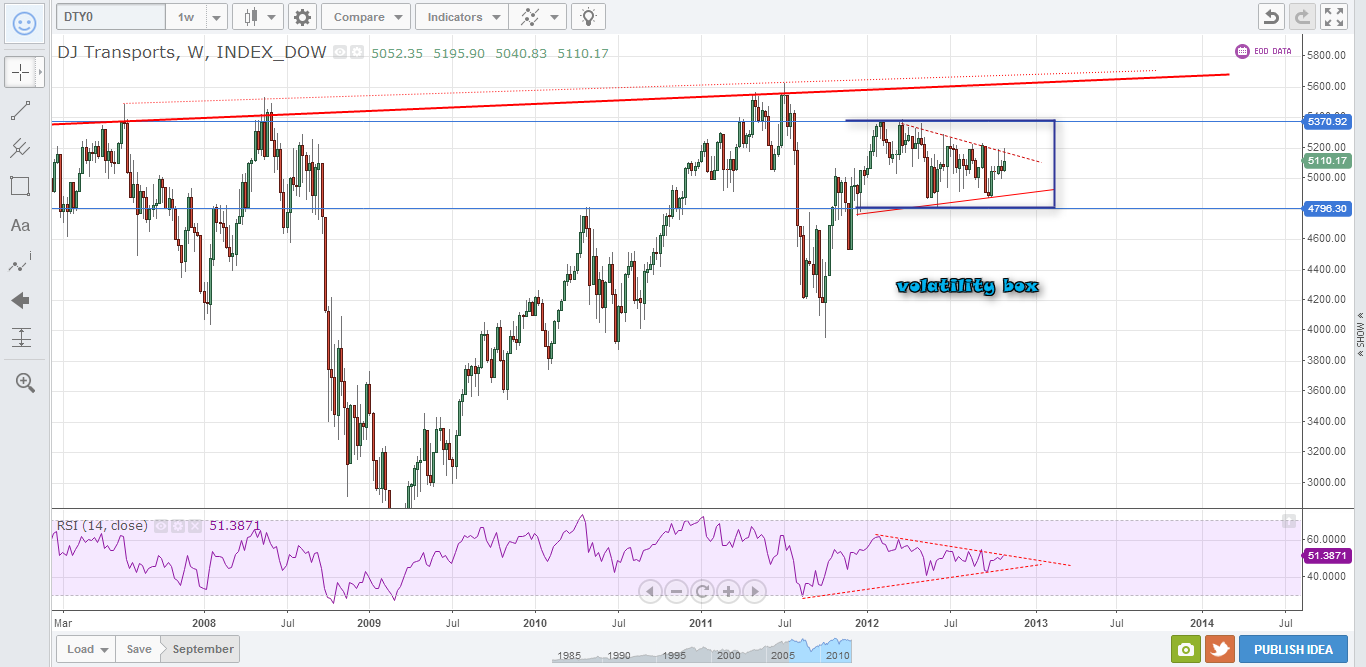This screenshot has width=1366, height=667.
Task: Click the 4796.30 price label
Action: pos(1327,209)
